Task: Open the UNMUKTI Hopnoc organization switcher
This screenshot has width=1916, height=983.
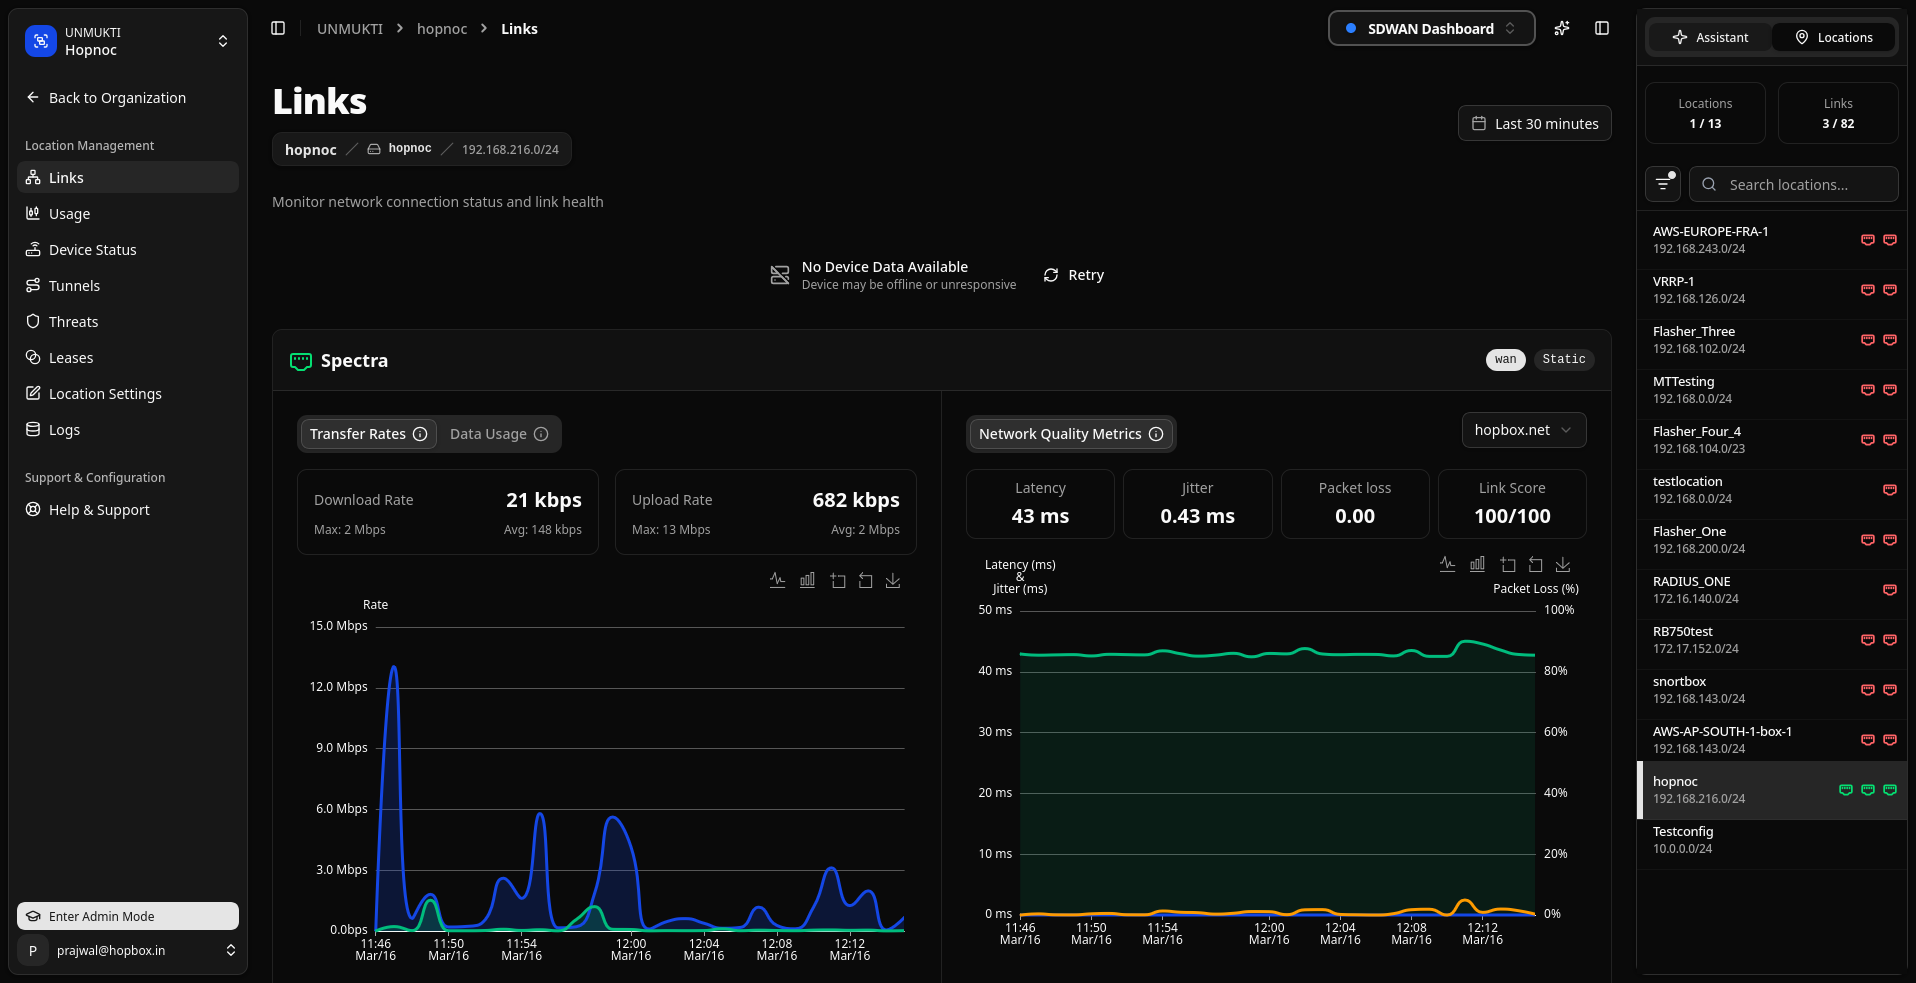Action: pos(127,41)
